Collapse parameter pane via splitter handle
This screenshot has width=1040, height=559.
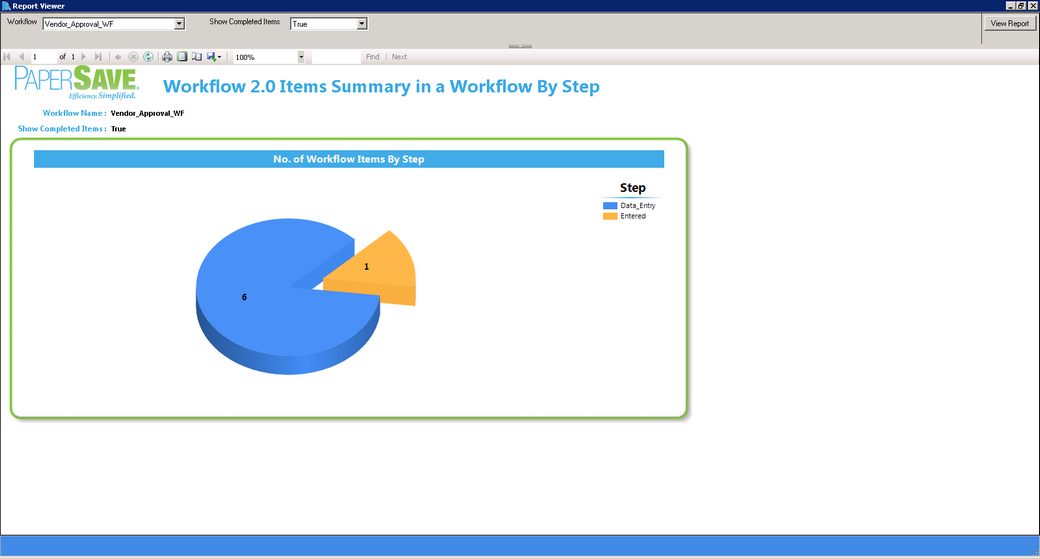(520, 46)
